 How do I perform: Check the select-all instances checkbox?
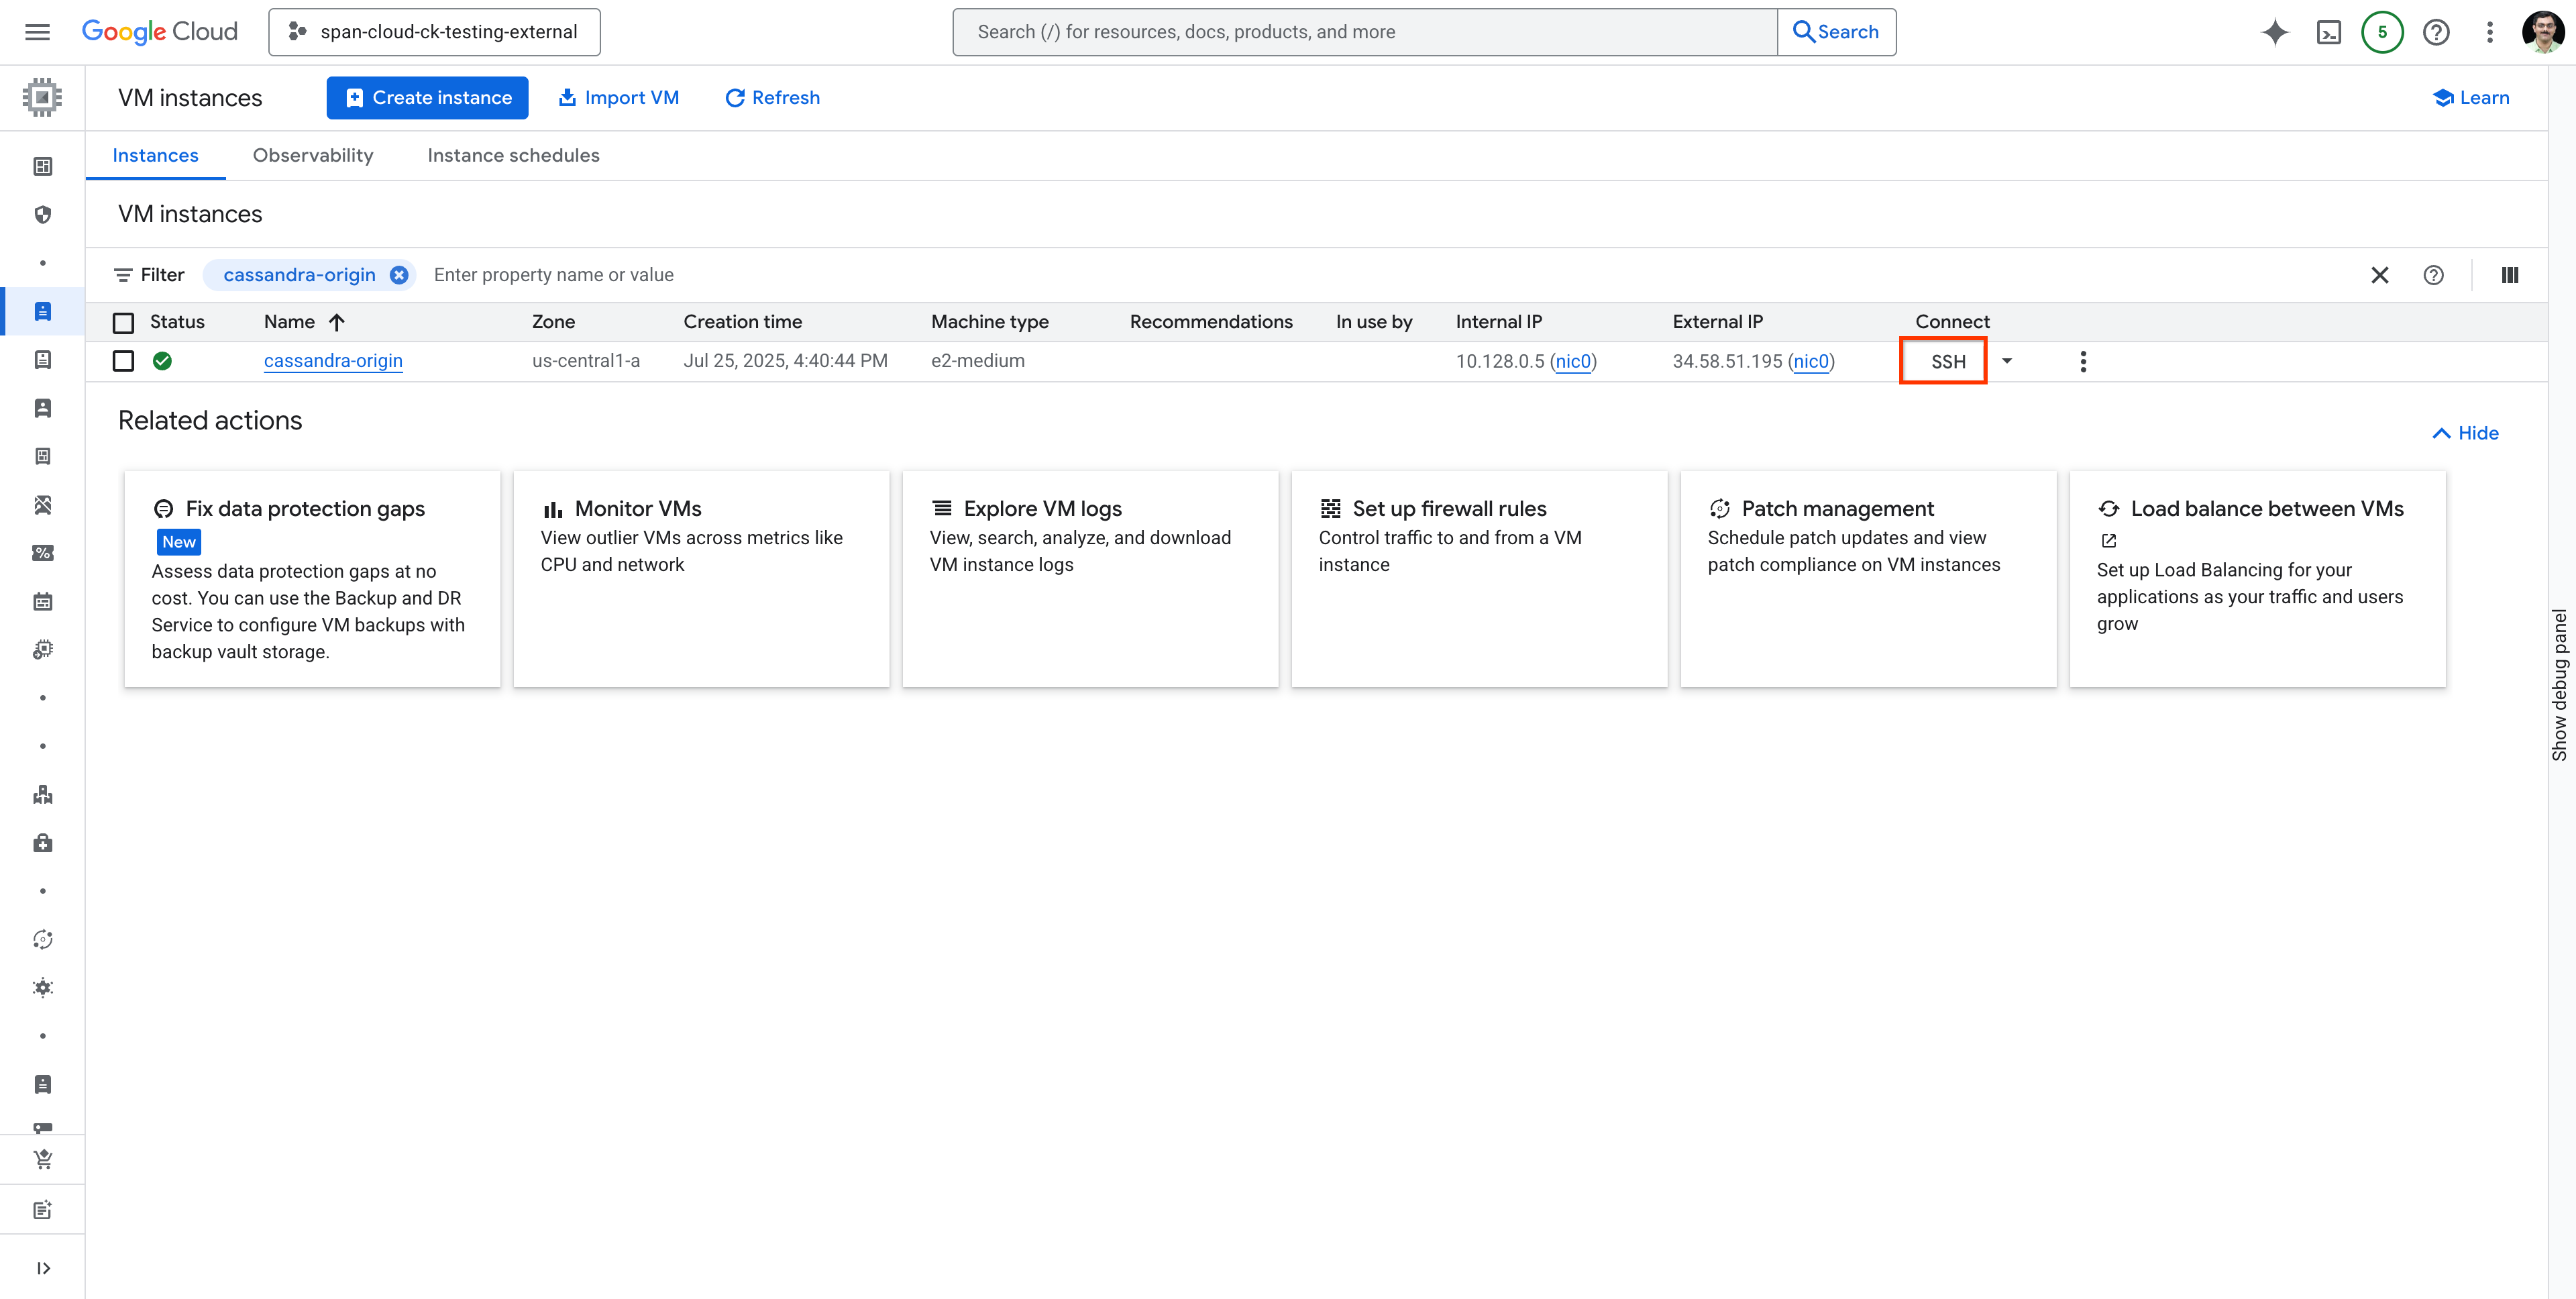pos(123,322)
